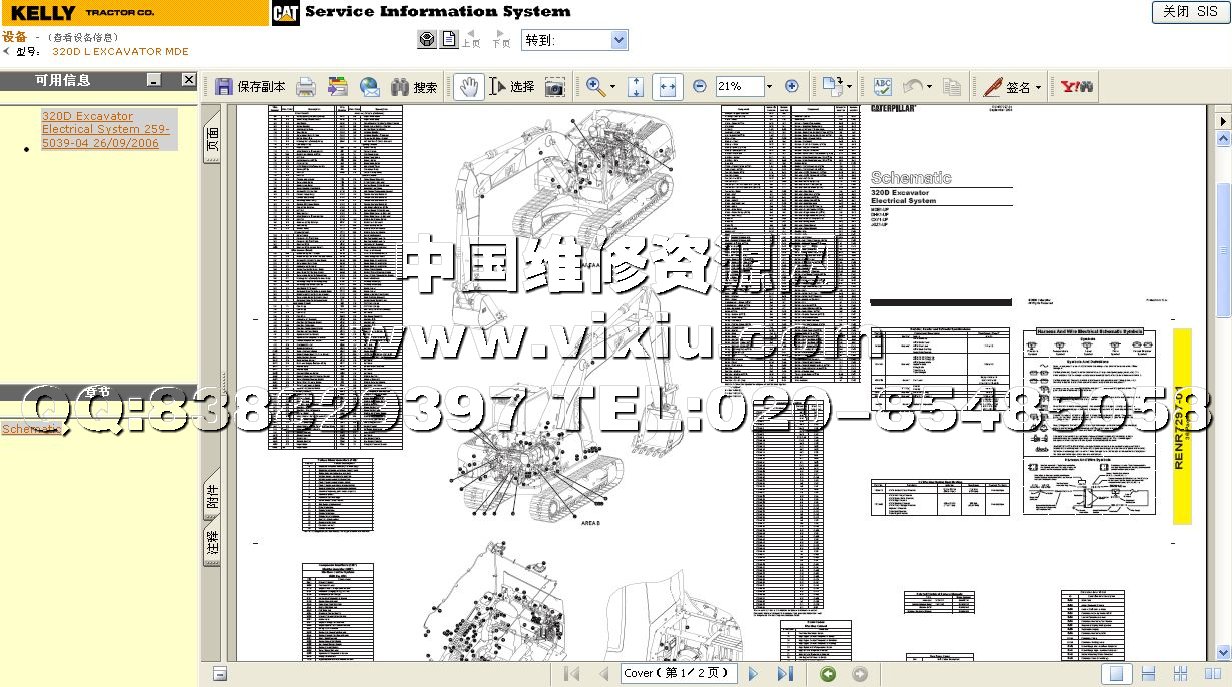Click the 关闭 SIS close button
Screen dimensions: 1232x687
pos(1190,12)
